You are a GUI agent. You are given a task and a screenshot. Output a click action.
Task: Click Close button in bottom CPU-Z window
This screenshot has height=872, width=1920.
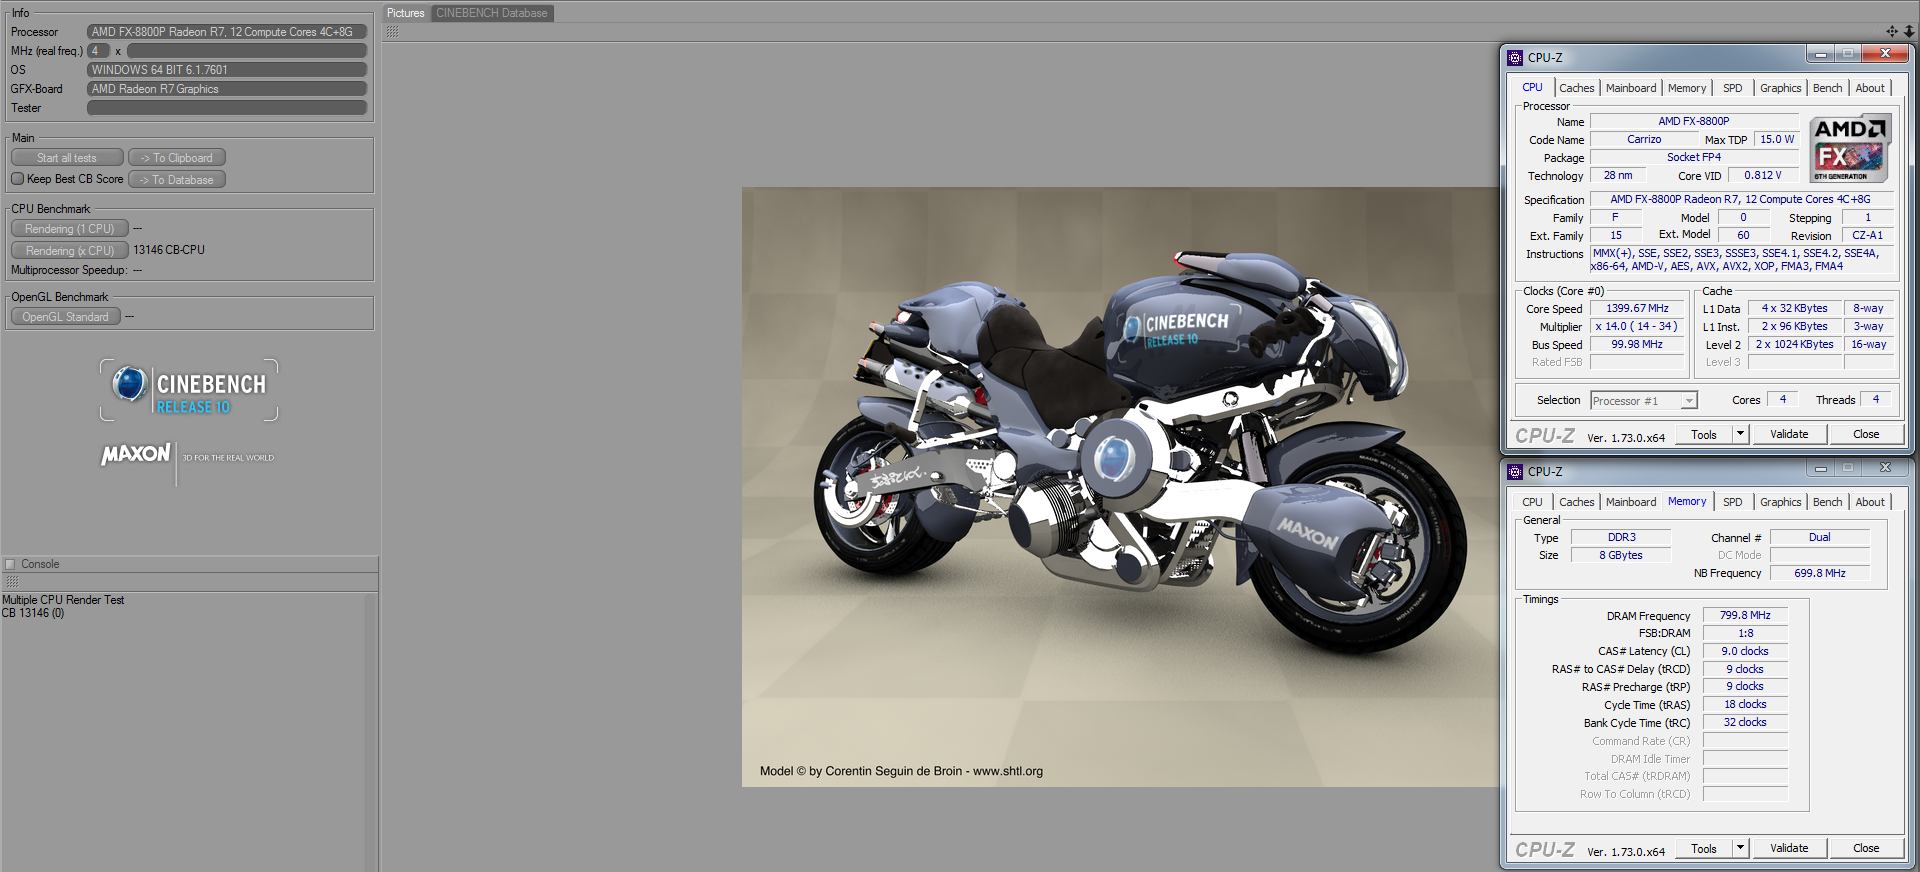pyautogui.click(x=1866, y=848)
